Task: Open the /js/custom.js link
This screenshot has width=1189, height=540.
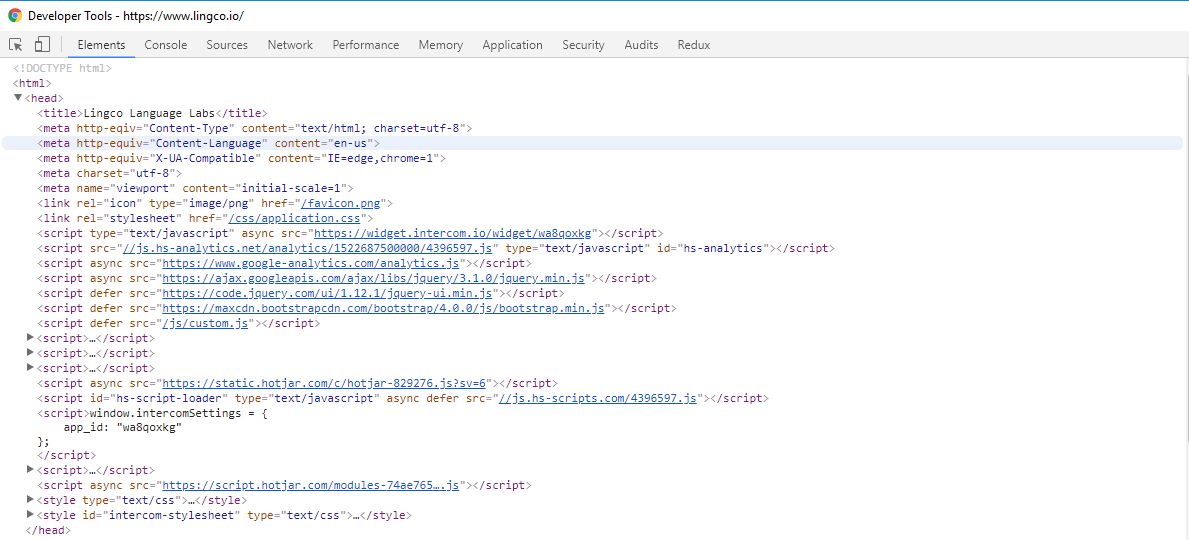Action: pyautogui.click(x=204, y=323)
